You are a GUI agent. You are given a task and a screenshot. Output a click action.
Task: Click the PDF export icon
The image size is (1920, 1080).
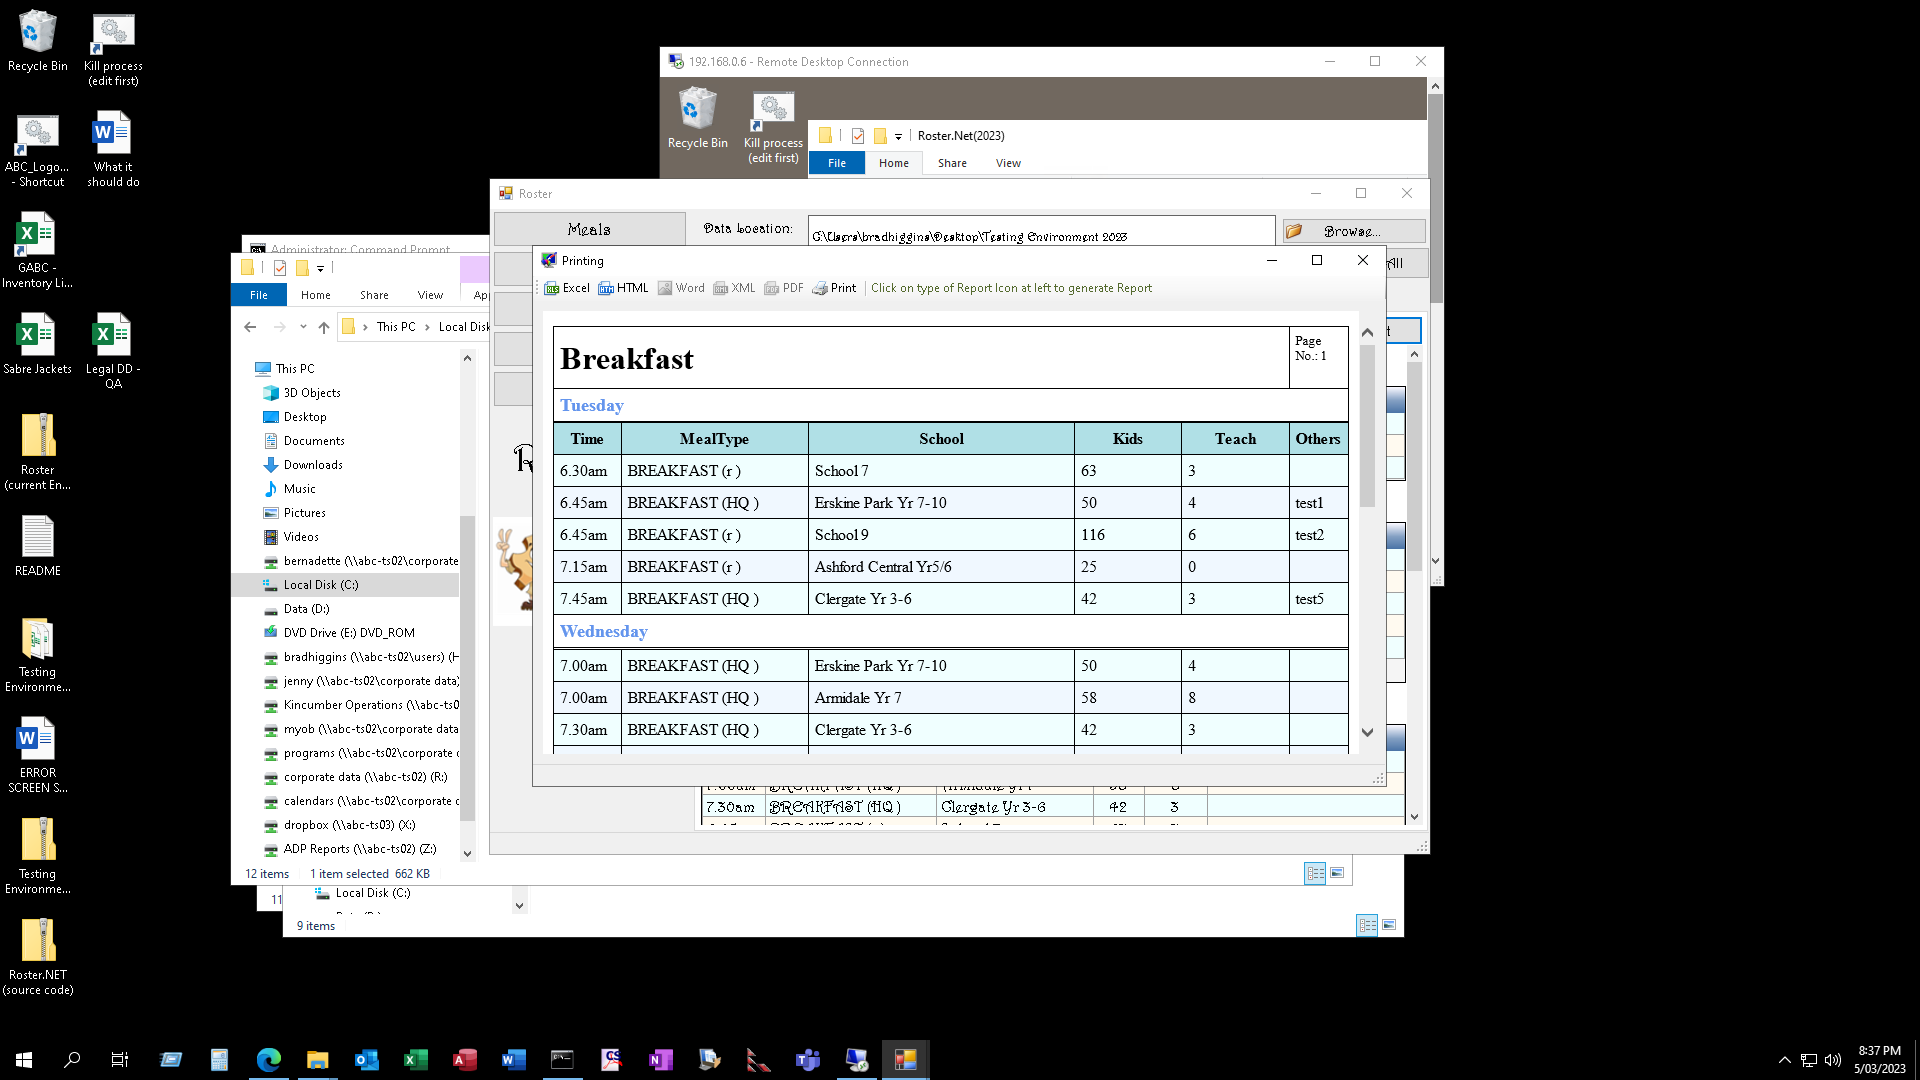click(x=784, y=288)
